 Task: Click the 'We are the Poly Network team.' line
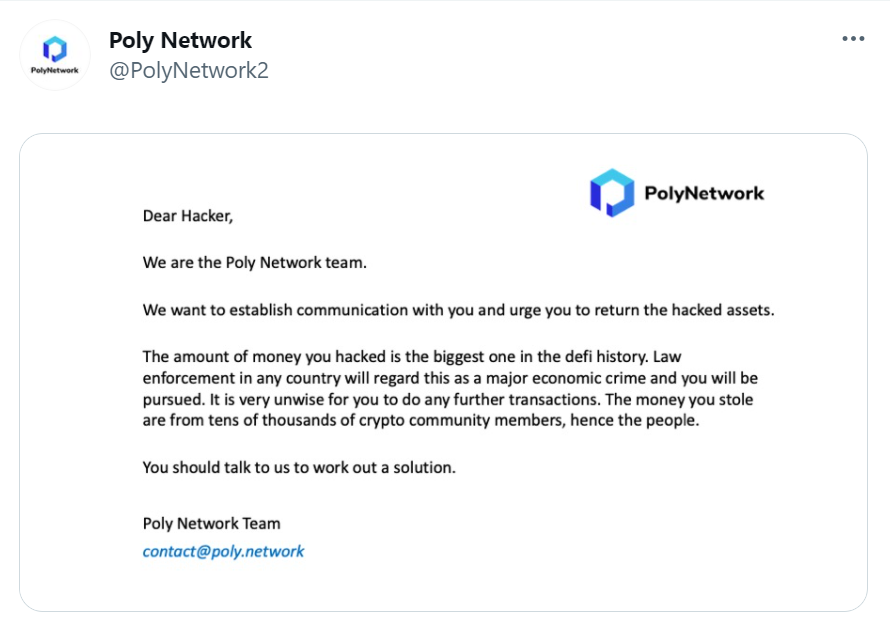tap(254, 263)
